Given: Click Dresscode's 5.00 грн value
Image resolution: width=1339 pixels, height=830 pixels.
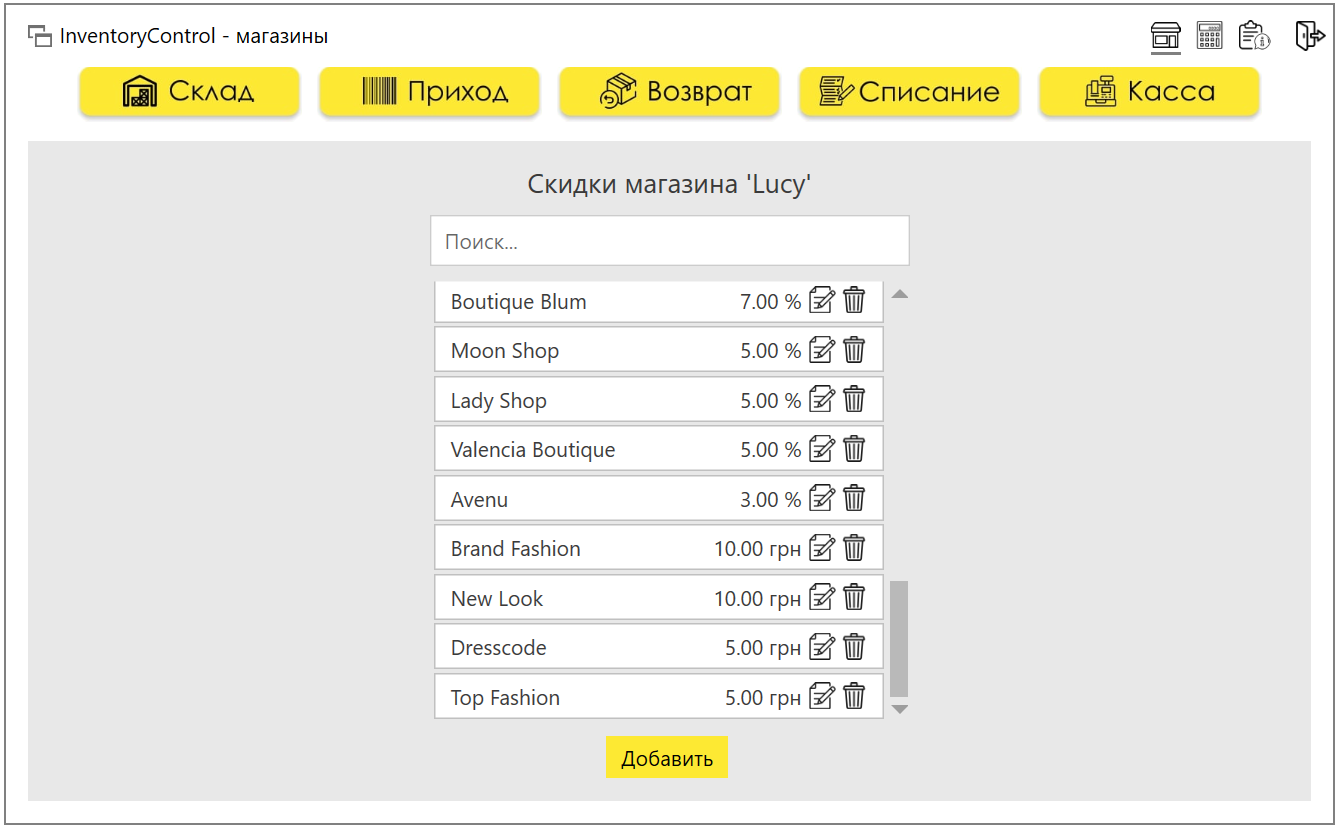Looking at the screenshot, I should click(763, 648).
